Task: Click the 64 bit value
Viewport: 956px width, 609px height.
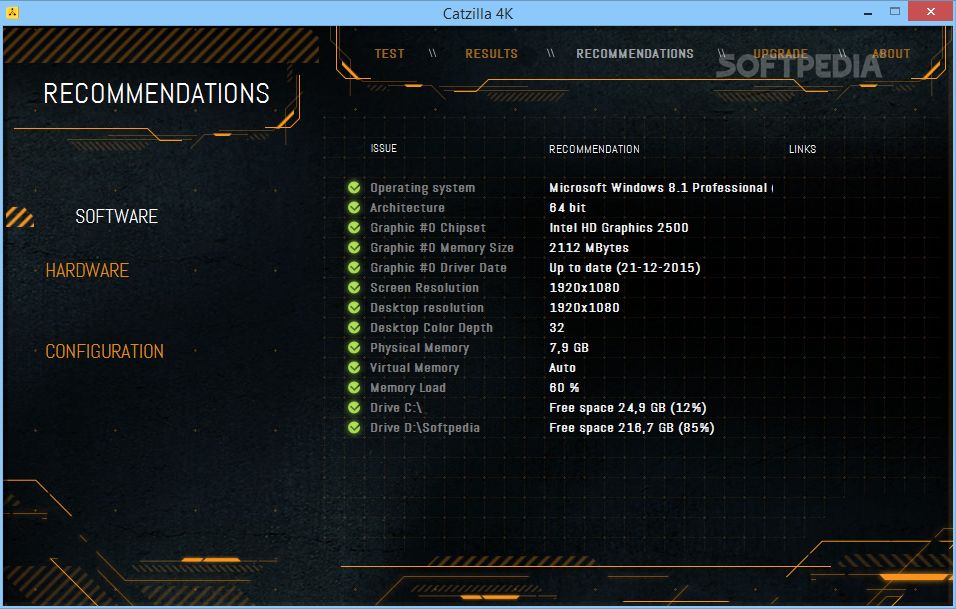Action: 568,207
